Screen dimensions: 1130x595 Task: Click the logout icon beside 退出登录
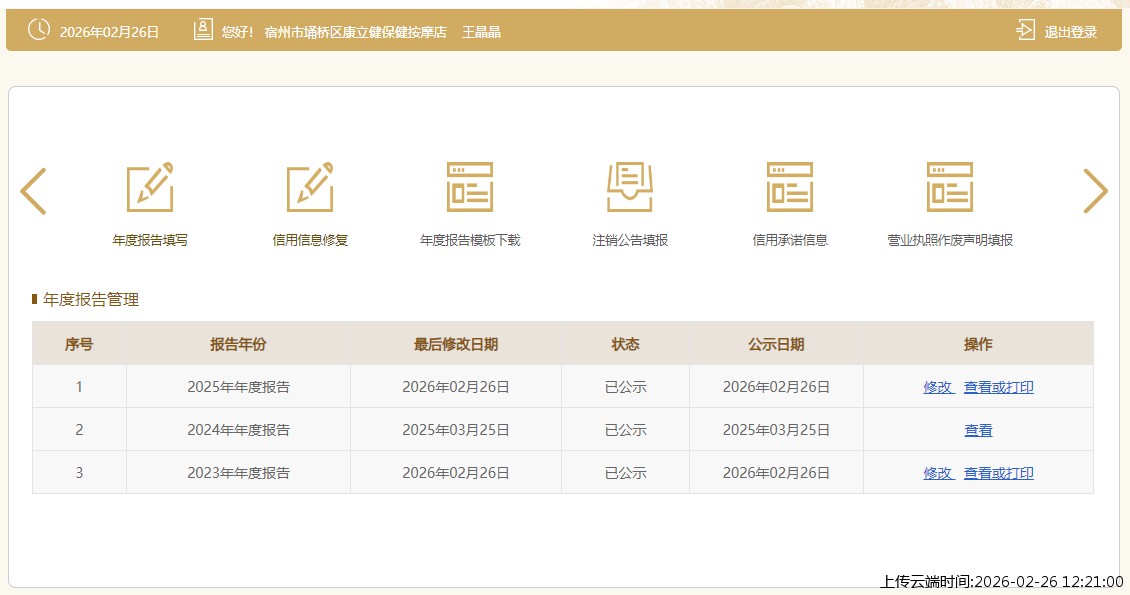1025,31
